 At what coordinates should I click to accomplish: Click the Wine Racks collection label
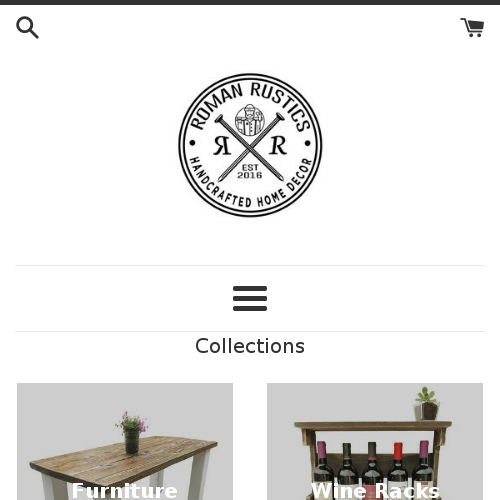click(375, 491)
